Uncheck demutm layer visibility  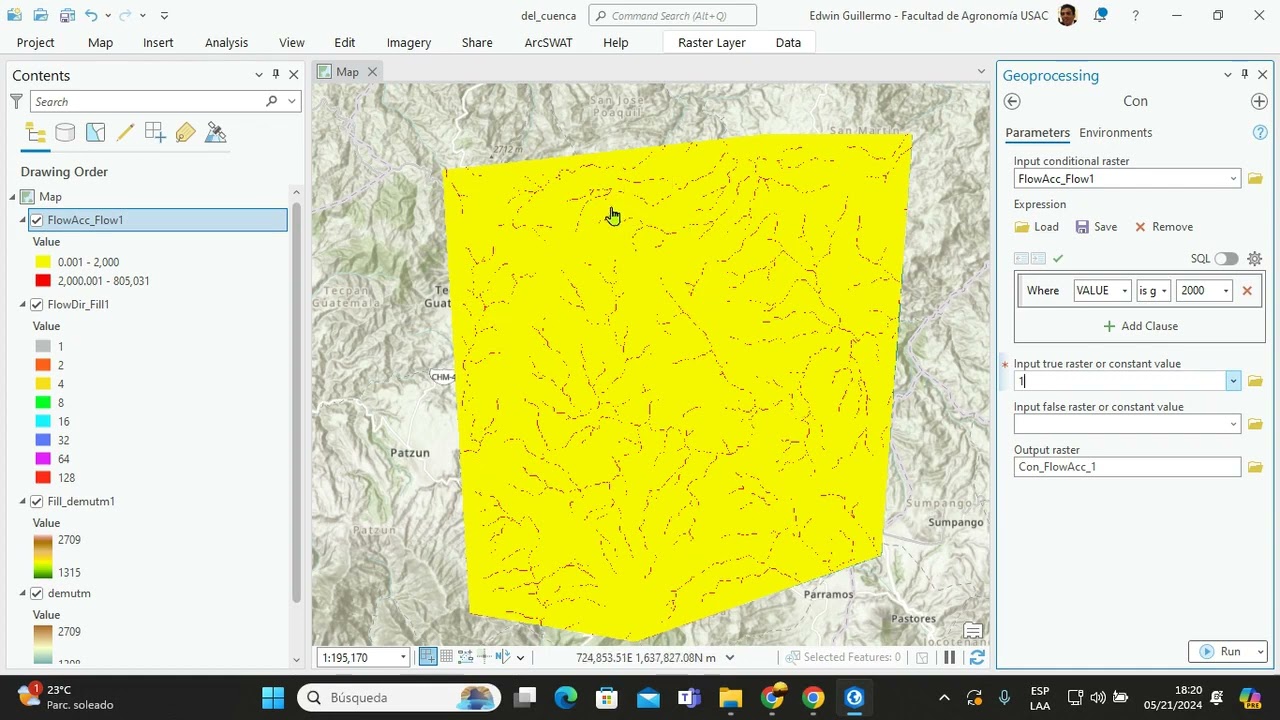[x=37, y=593]
